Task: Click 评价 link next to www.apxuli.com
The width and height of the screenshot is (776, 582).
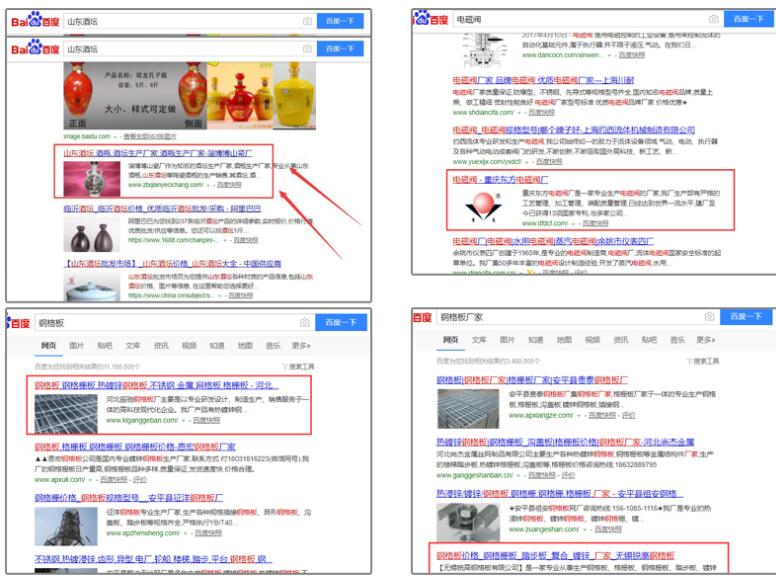Action: 140,480
